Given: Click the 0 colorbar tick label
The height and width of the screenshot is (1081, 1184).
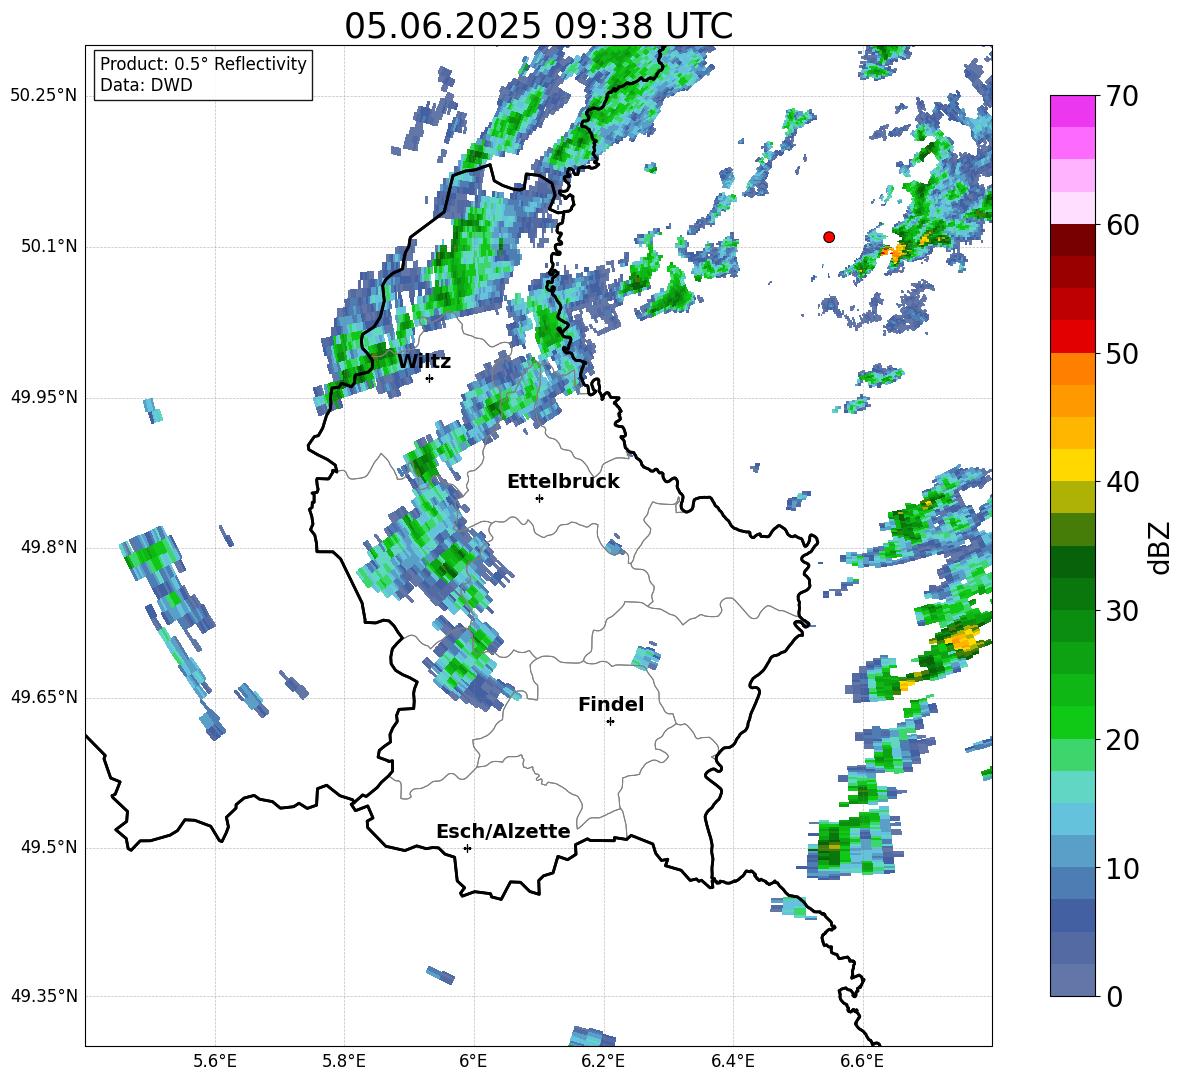Looking at the screenshot, I should coord(1114,996).
